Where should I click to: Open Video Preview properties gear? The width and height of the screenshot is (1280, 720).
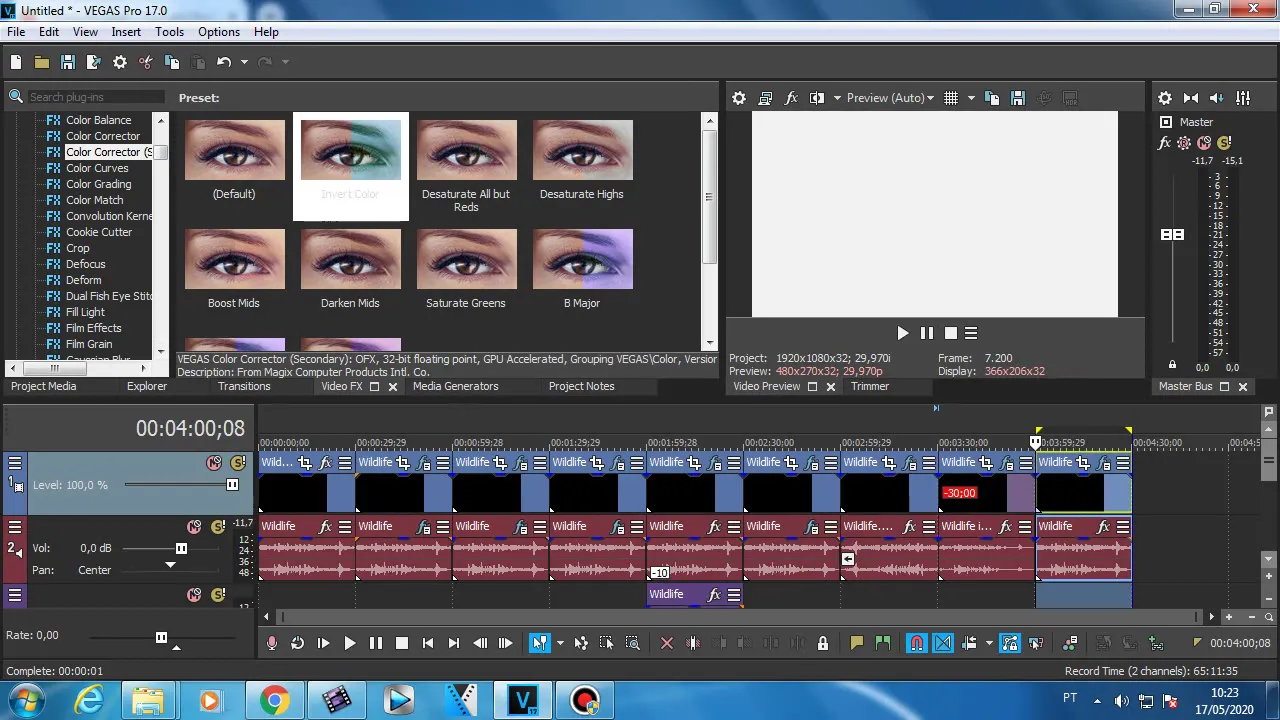click(739, 98)
